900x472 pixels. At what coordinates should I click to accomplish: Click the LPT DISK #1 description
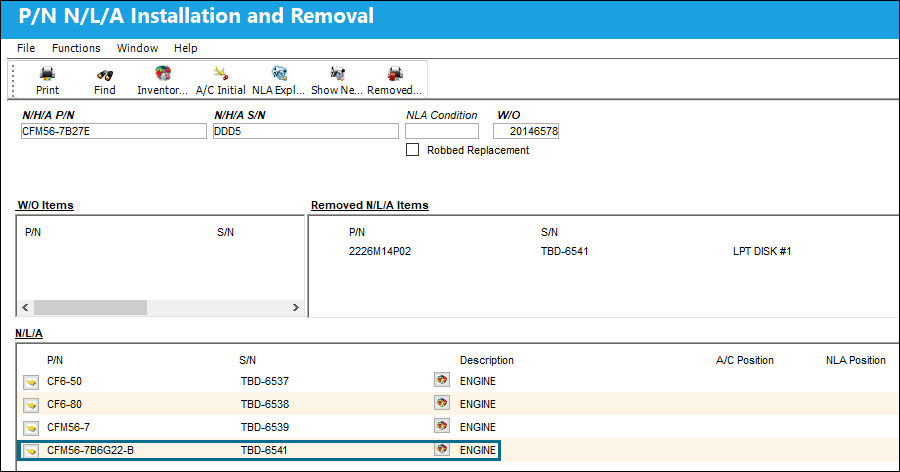(x=762, y=251)
